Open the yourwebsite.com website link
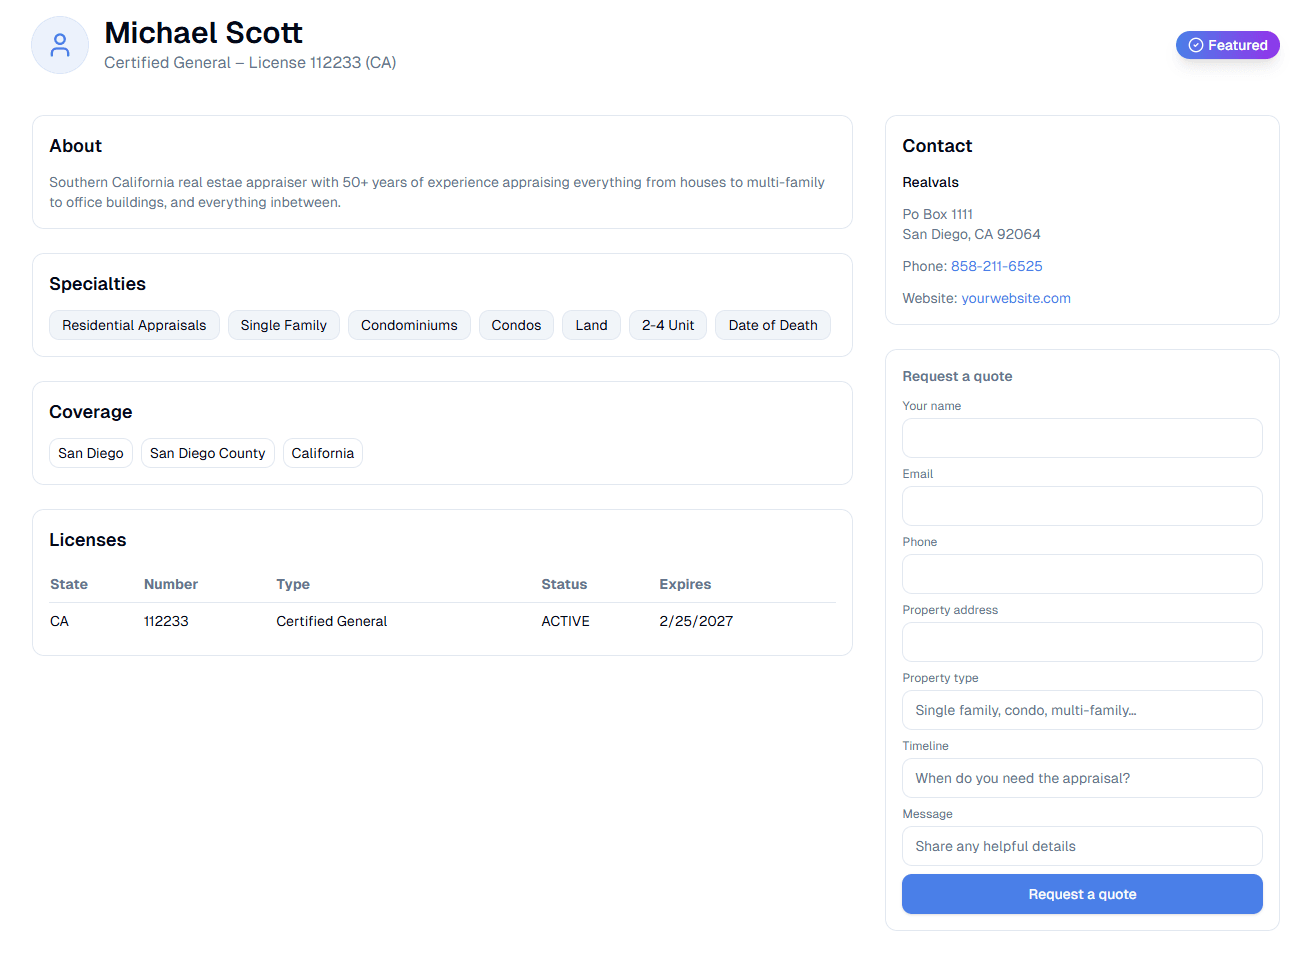Image resolution: width=1311 pixels, height=955 pixels. pyautogui.click(x=1016, y=298)
